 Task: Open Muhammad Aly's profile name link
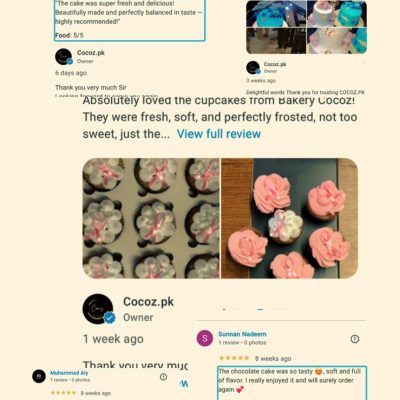(69, 373)
